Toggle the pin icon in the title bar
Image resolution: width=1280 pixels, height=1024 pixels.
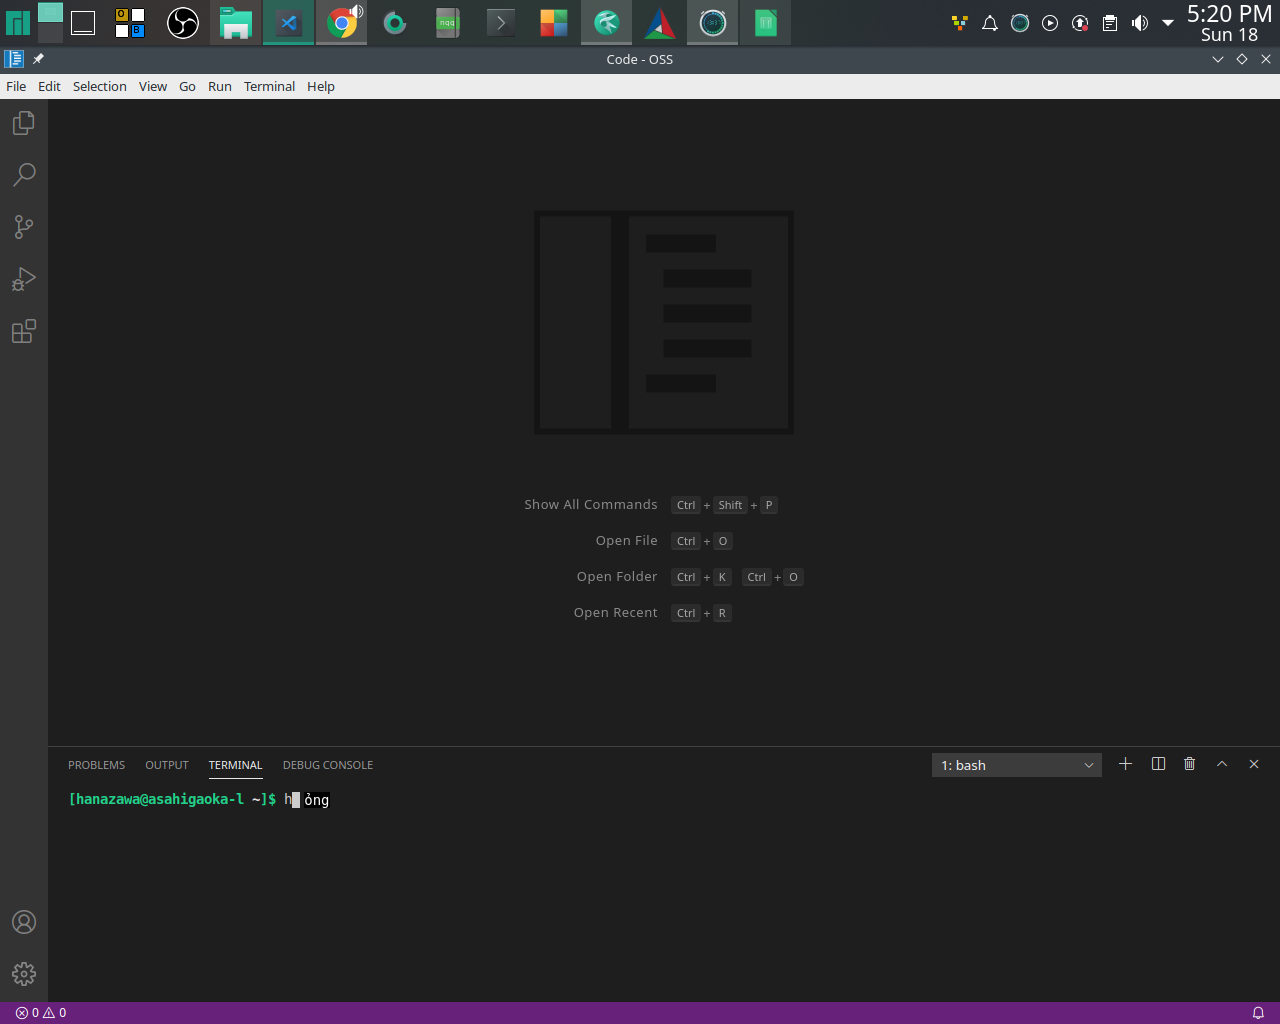37,58
